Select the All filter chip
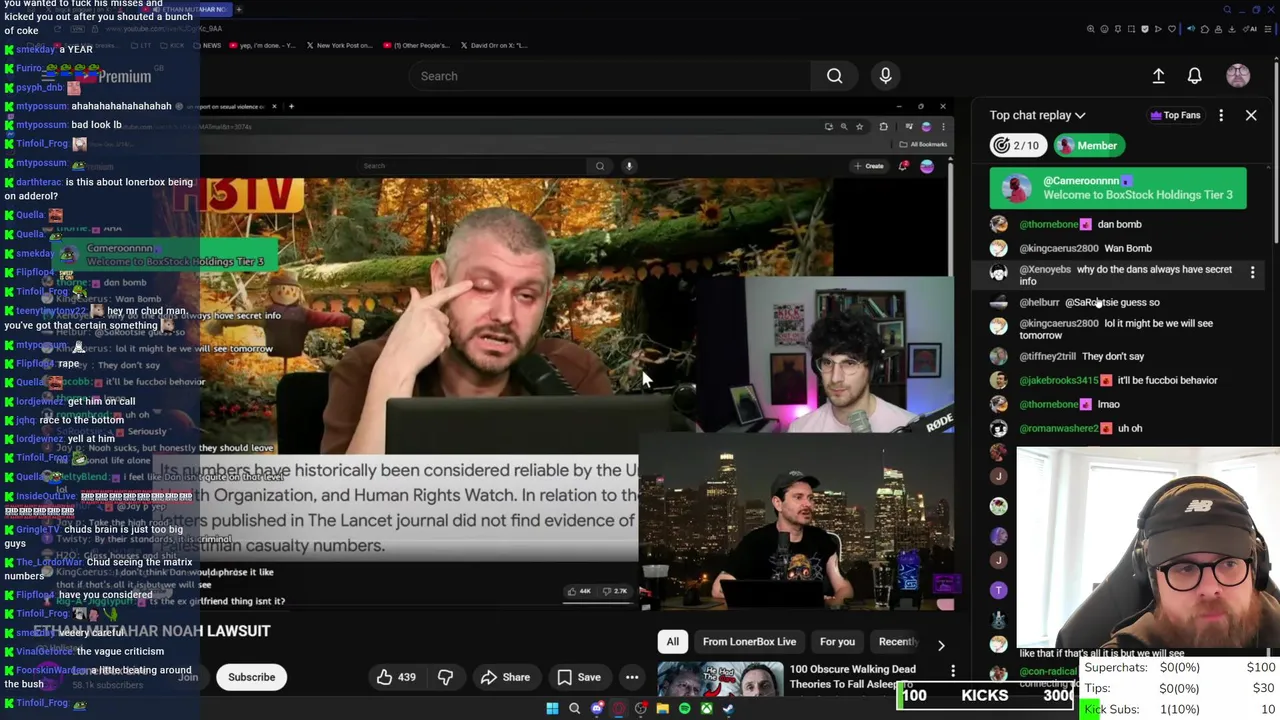The image size is (1280, 720). tap(673, 642)
